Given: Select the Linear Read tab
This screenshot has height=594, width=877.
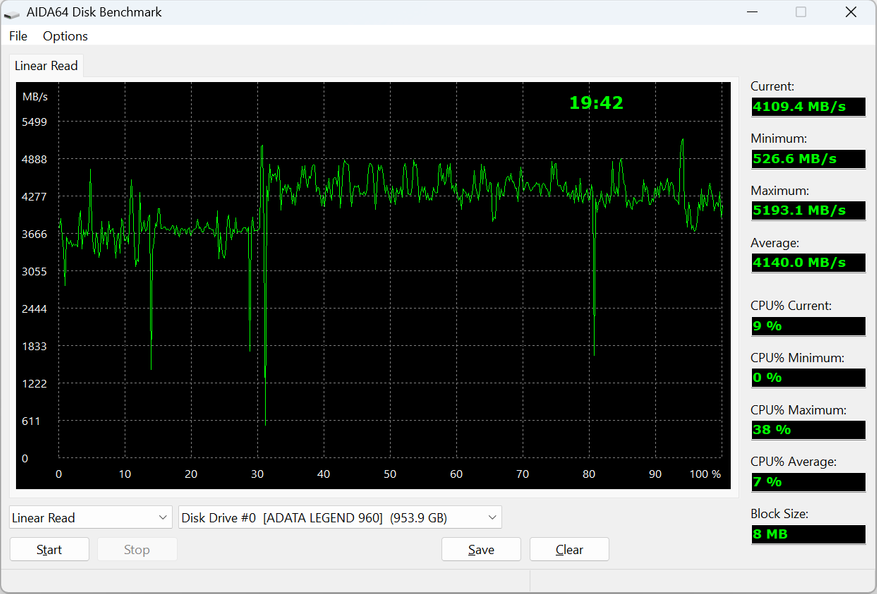Looking at the screenshot, I should 46,65.
